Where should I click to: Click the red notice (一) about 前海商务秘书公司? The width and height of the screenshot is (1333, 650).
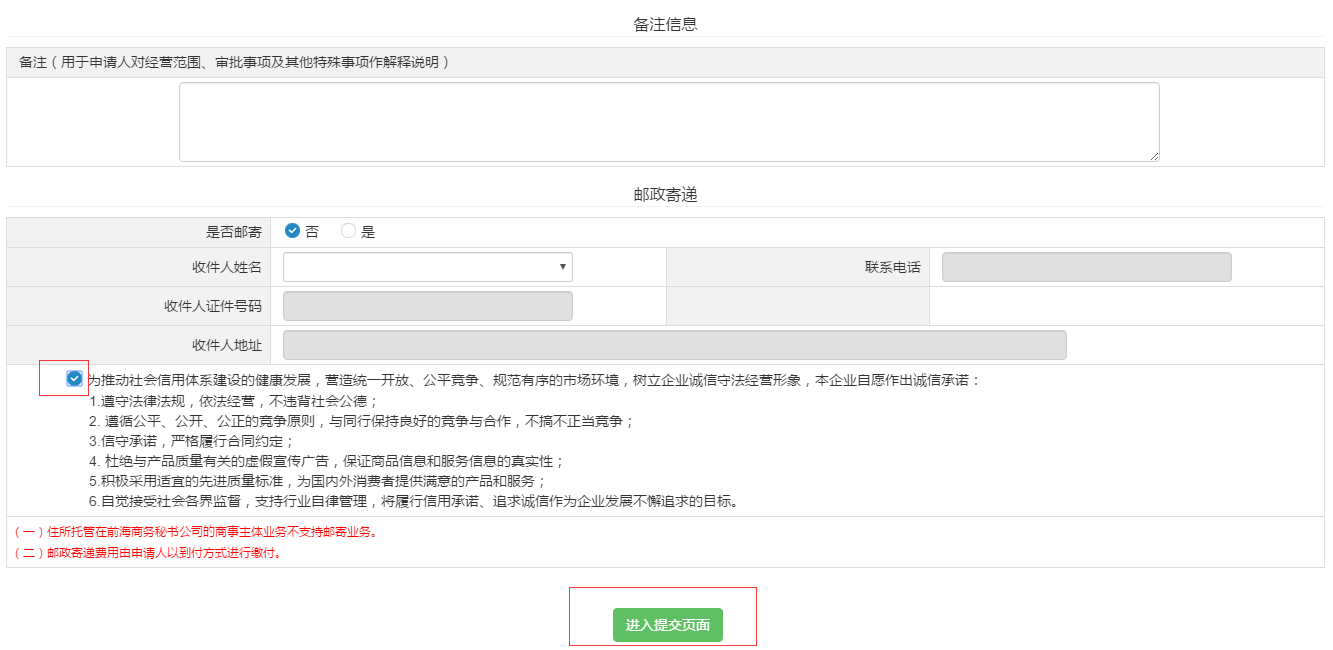[x=196, y=532]
